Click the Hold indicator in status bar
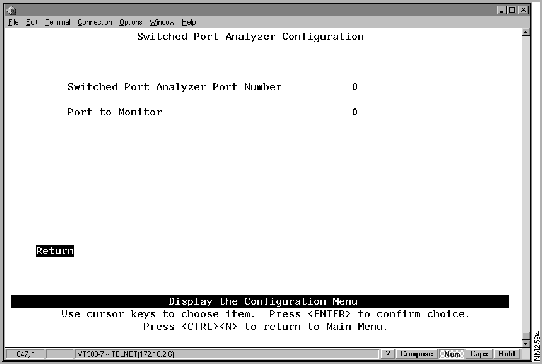542x364 pixels. point(507,354)
